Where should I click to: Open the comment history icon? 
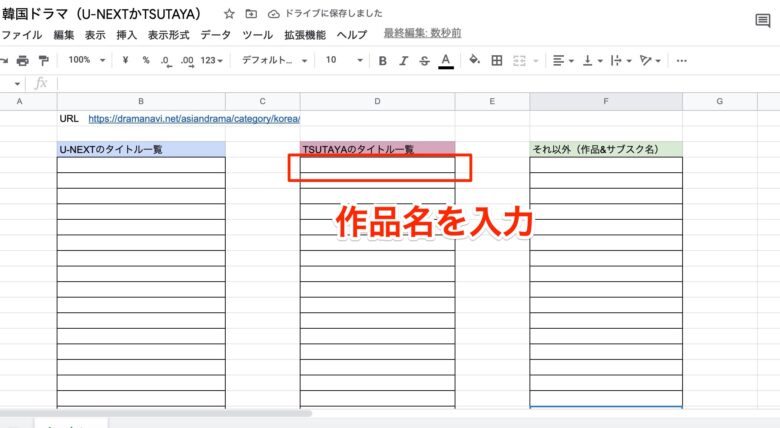[x=763, y=20]
